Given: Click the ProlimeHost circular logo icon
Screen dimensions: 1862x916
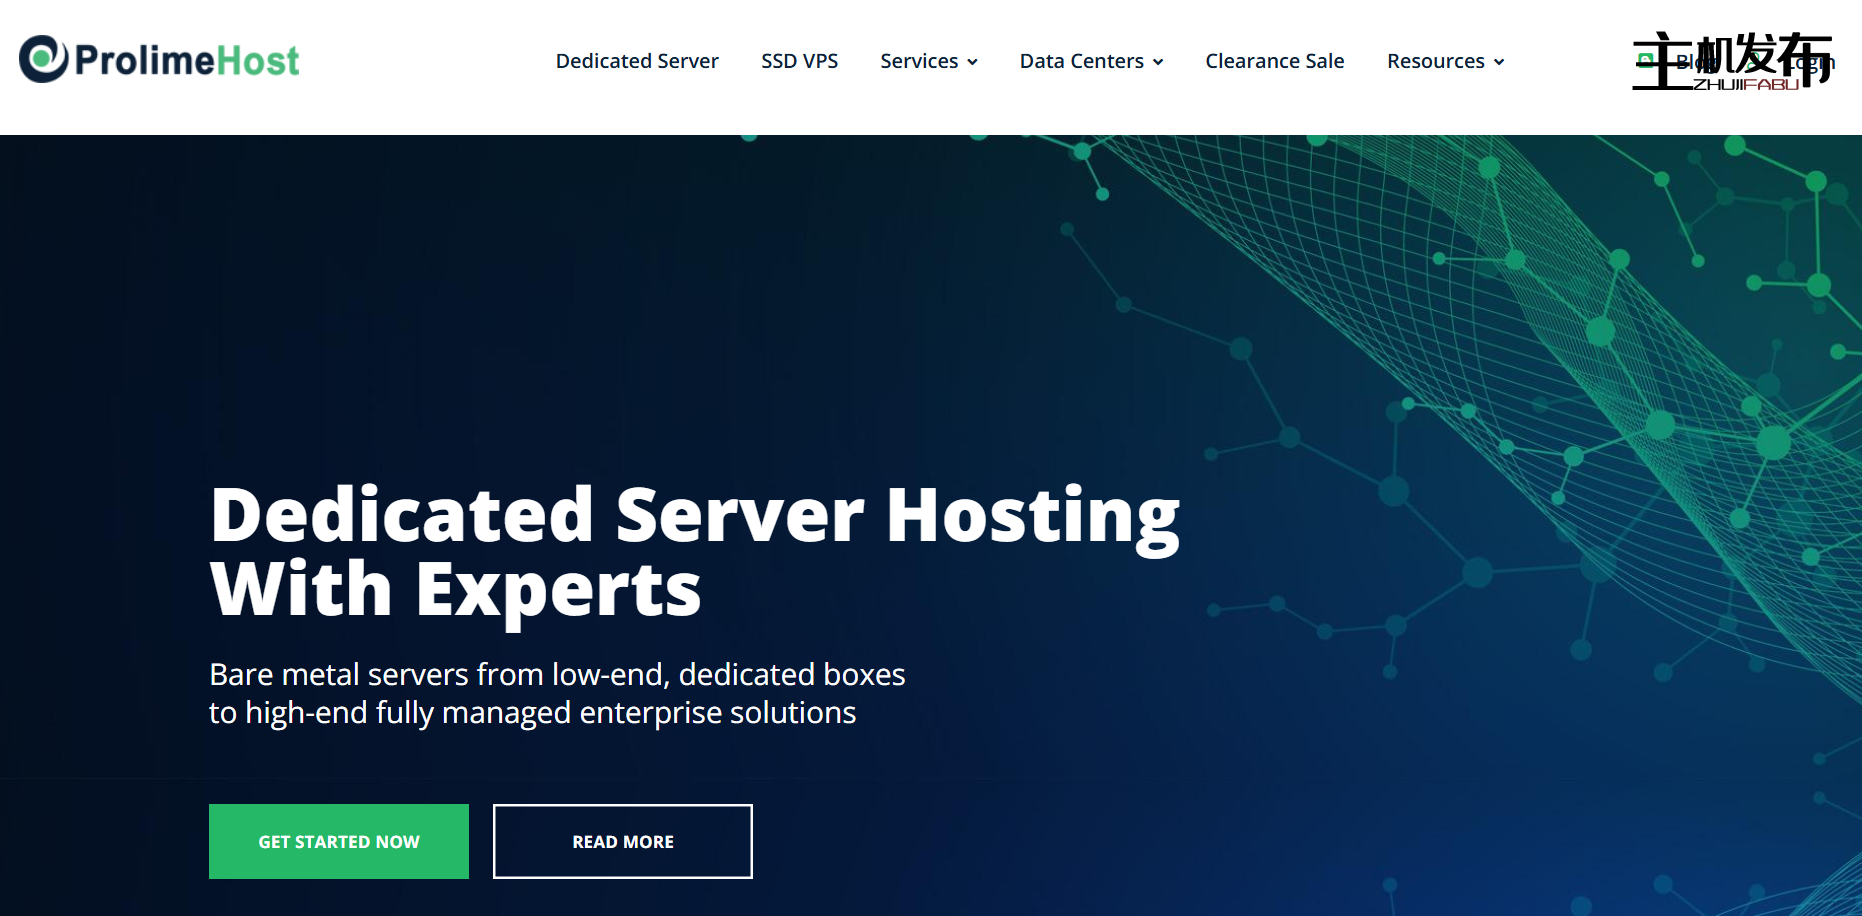Looking at the screenshot, I should click(44, 60).
